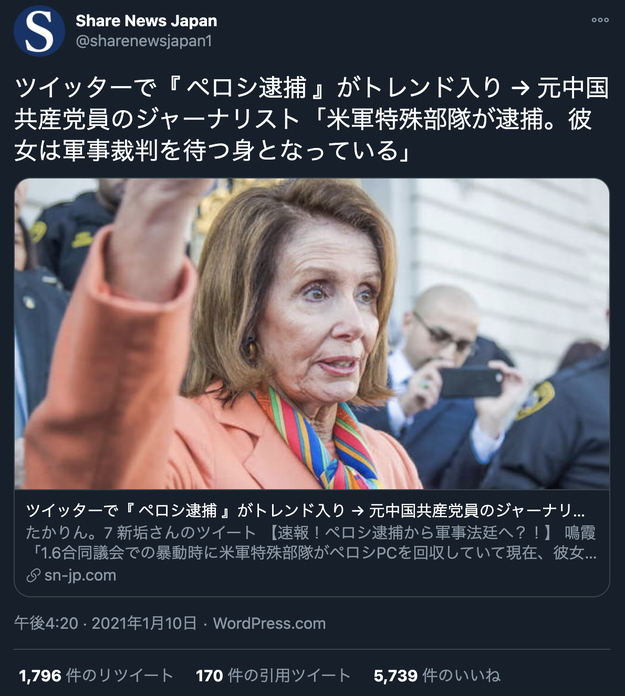Click the tweet line ending in 身となっている」

coord(212,150)
